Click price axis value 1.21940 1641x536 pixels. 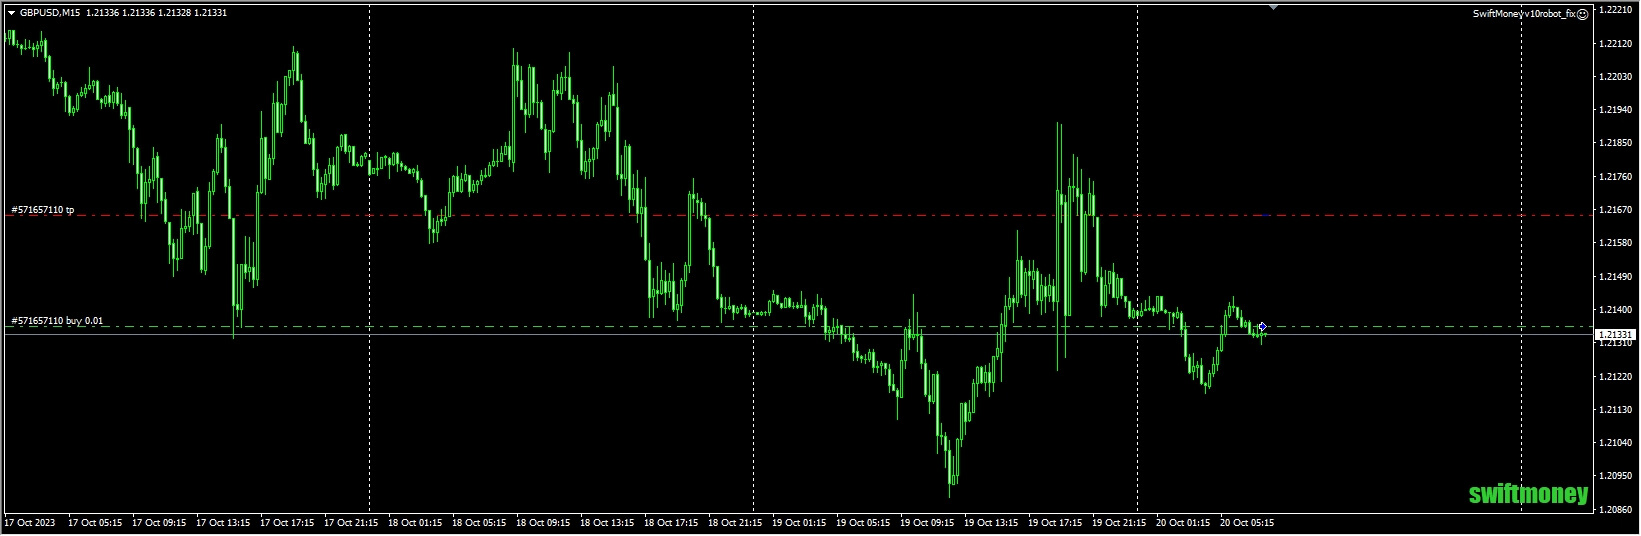[1616, 110]
